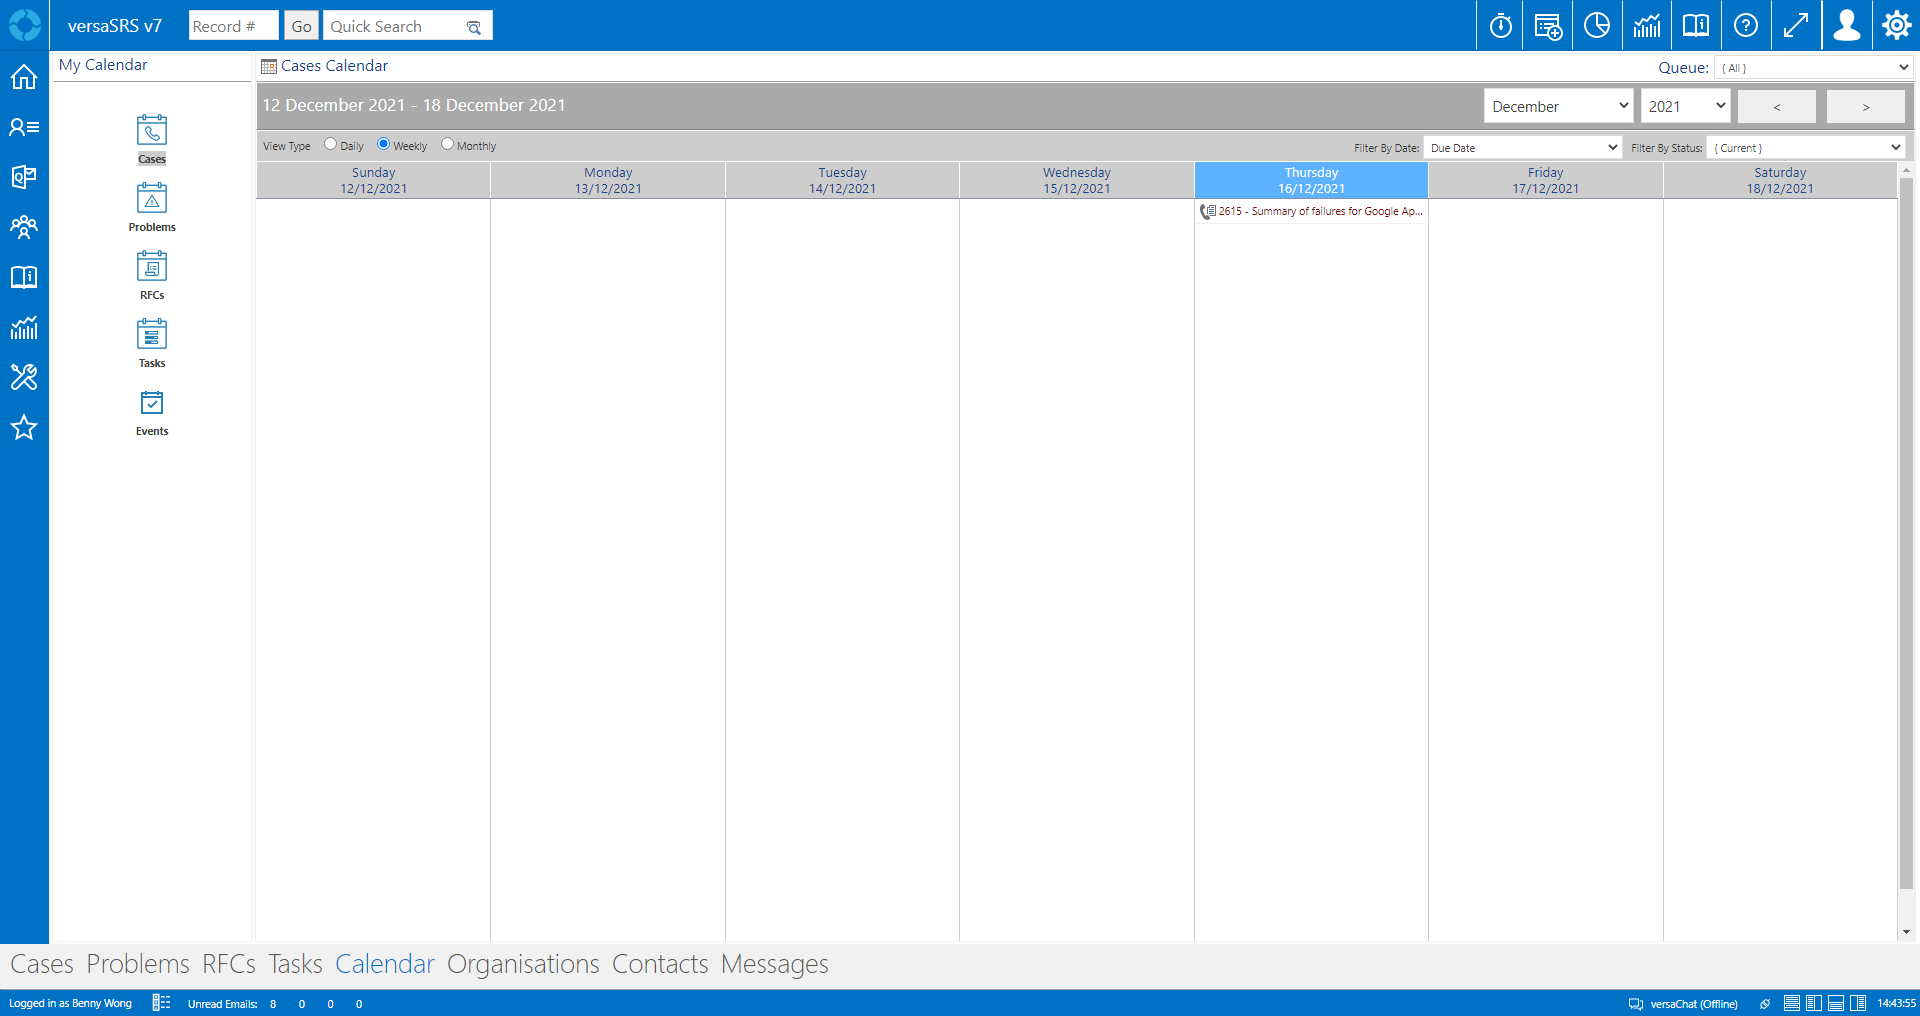Screen dimensions: 1920x1016
Task: Select the Monthly view type
Action: point(448,144)
